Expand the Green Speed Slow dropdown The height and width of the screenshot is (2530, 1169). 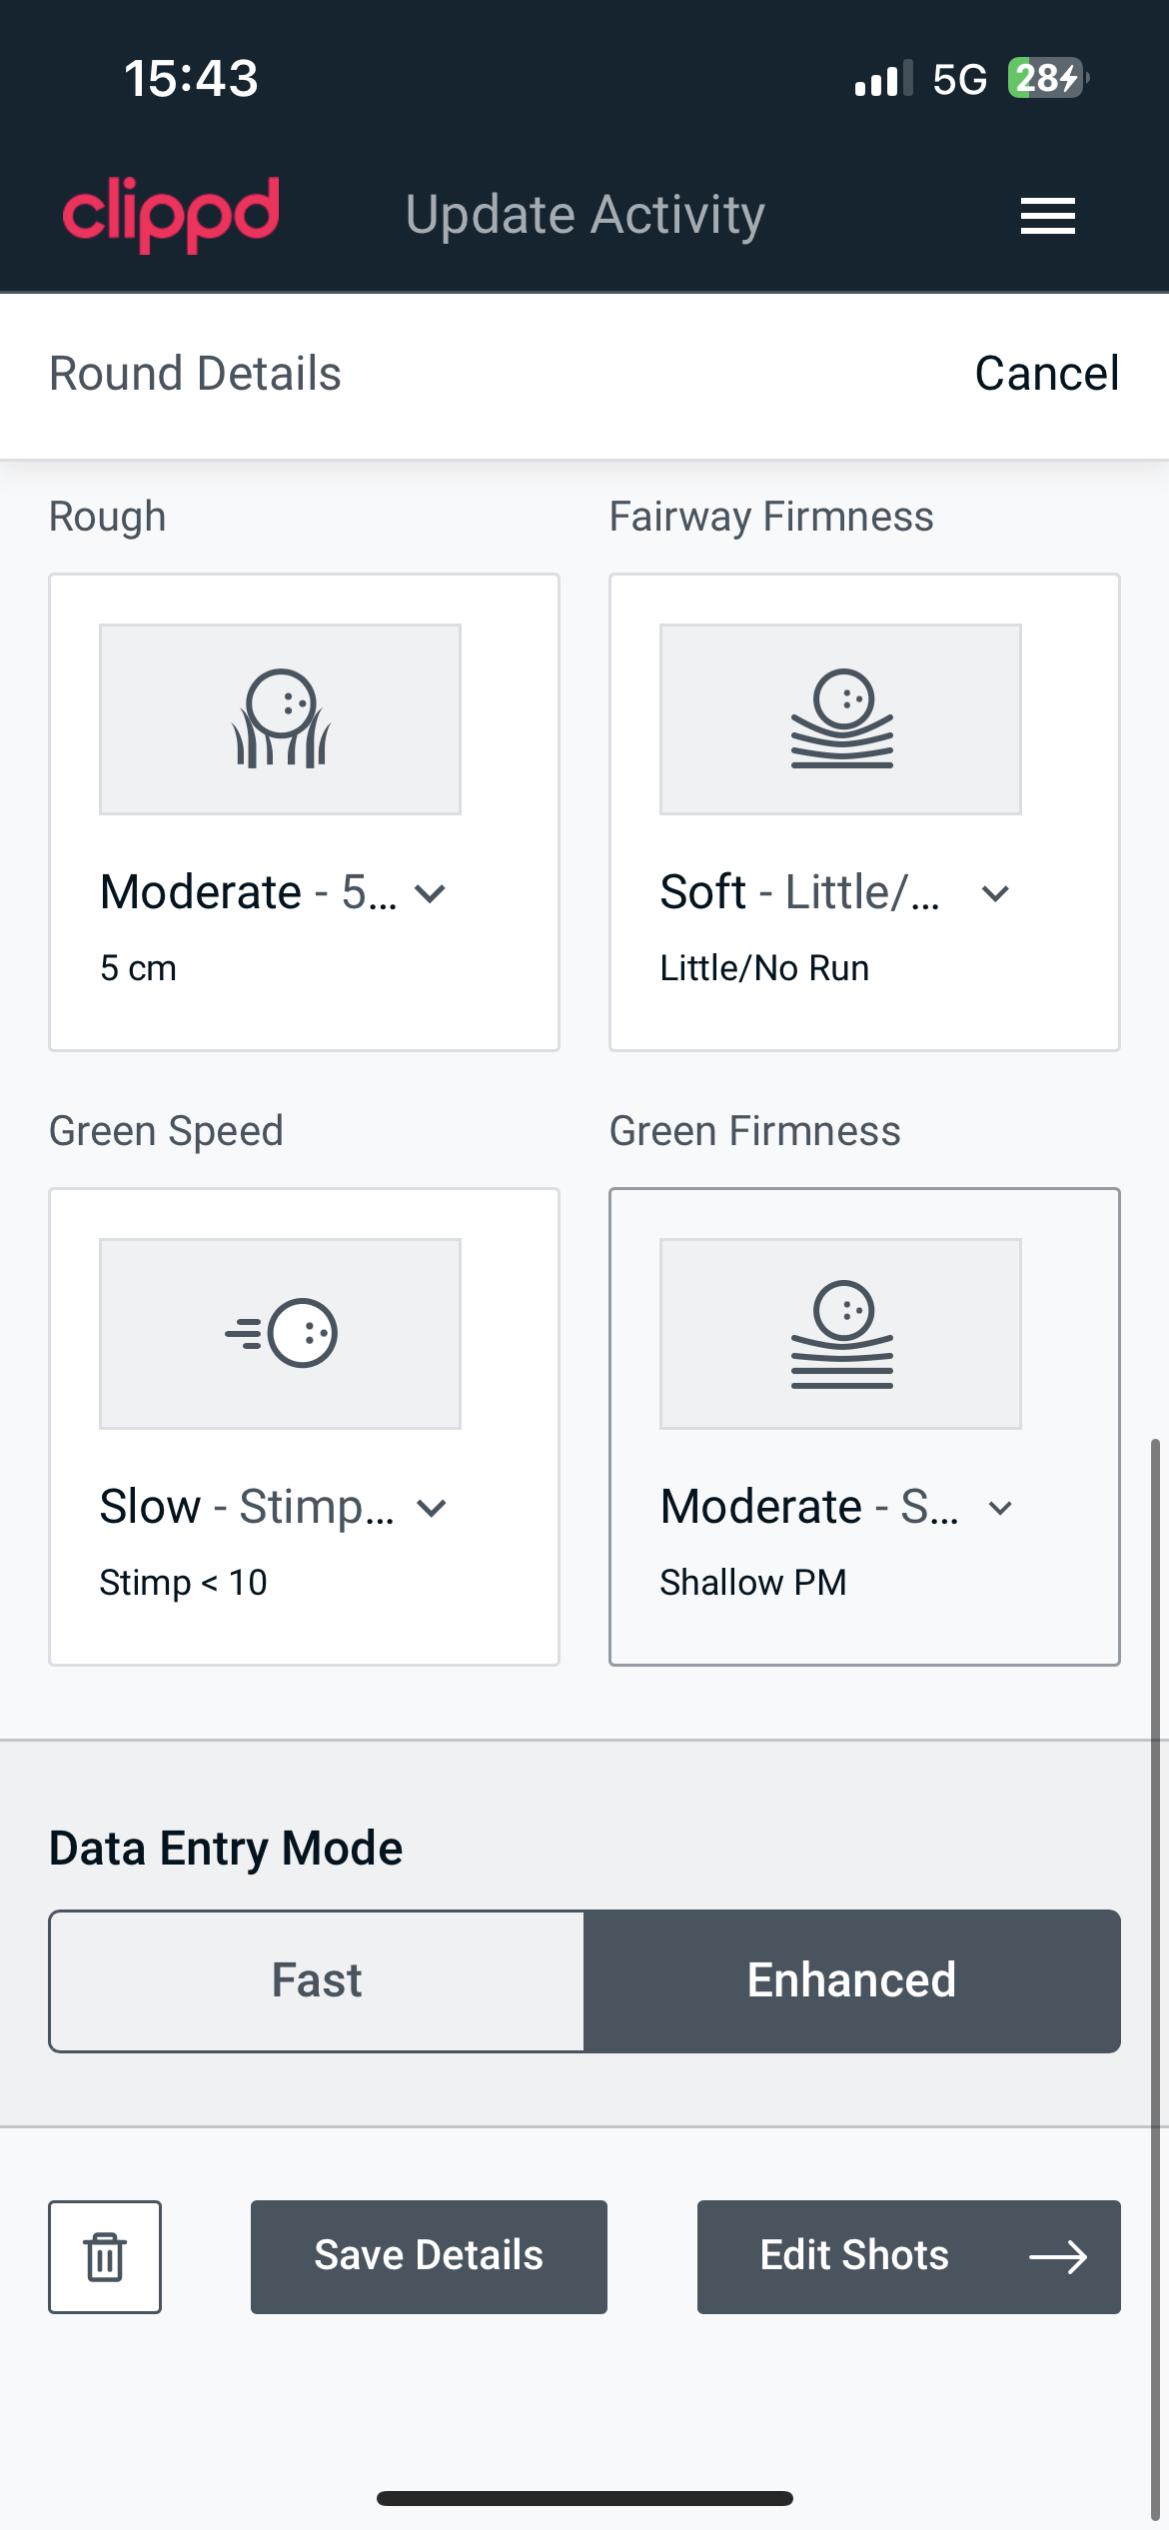pyautogui.click(x=431, y=1507)
